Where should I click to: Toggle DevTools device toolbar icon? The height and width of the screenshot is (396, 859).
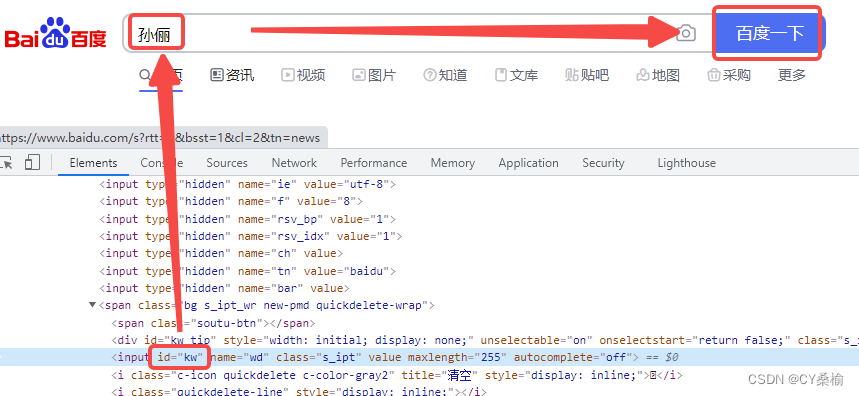click(32, 163)
